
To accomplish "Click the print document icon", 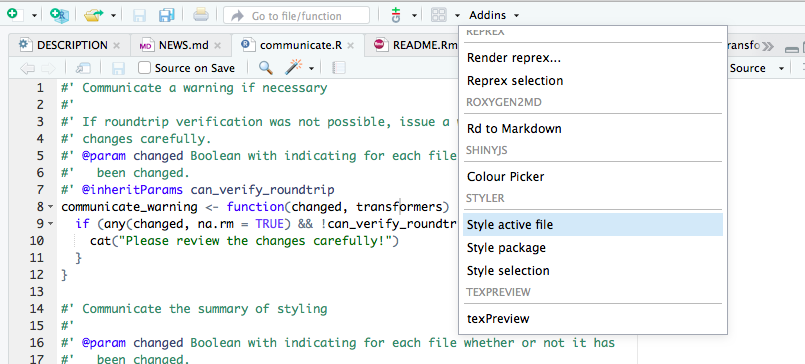I will (x=201, y=15).
